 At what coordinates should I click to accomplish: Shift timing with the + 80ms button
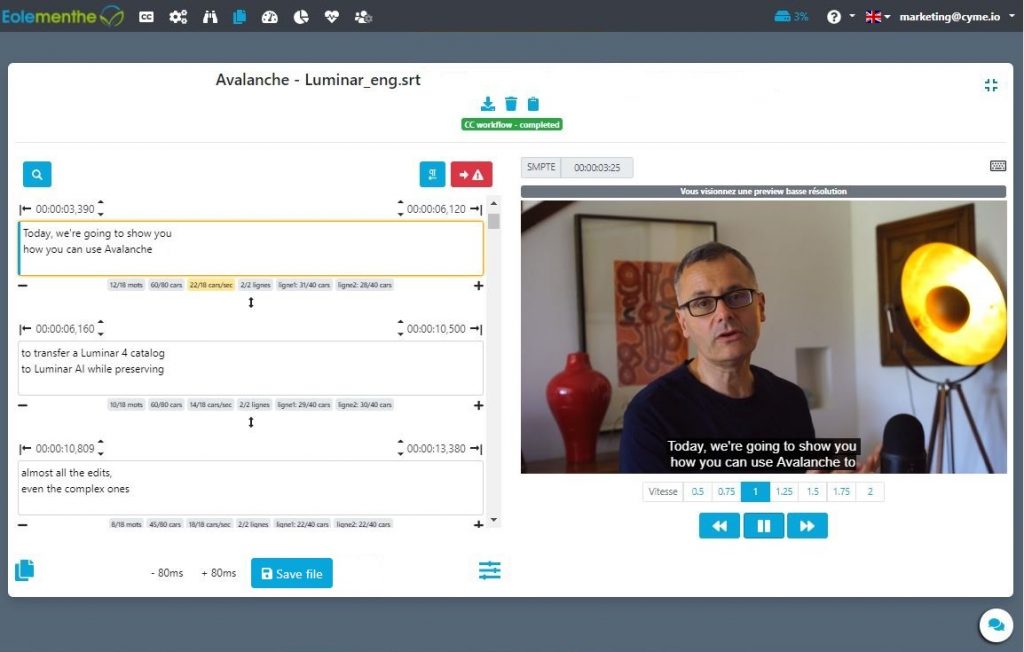pos(218,573)
